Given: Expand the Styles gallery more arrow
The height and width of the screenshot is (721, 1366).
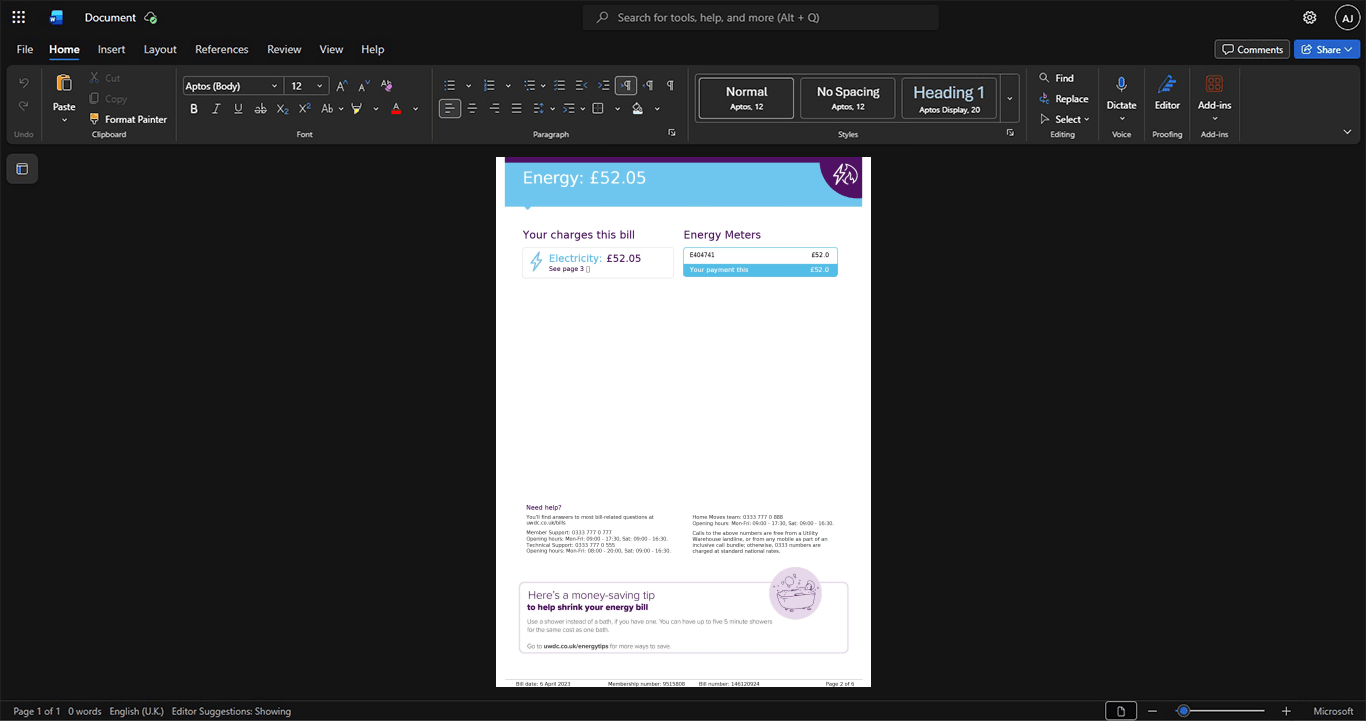Looking at the screenshot, I should pos(1010,98).
